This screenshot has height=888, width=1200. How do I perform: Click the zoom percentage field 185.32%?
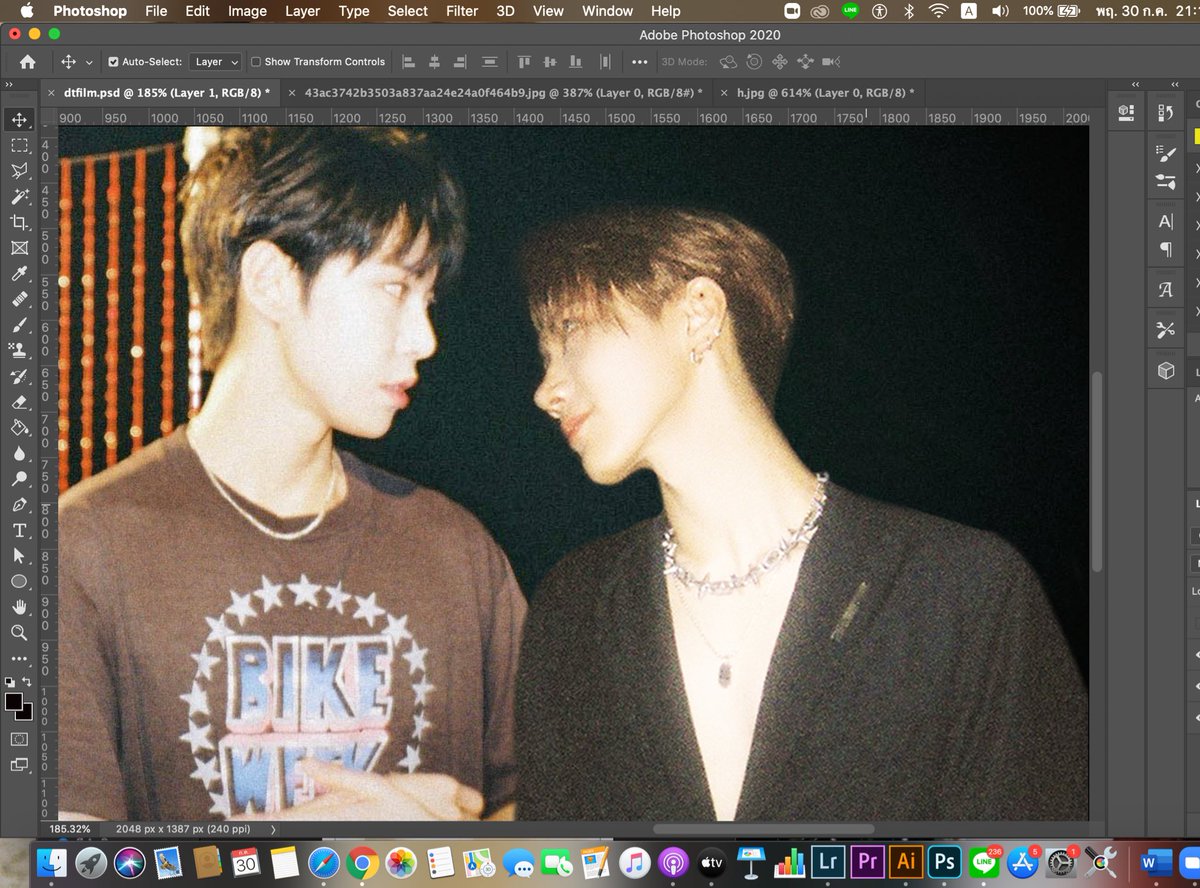coord(70,829)
